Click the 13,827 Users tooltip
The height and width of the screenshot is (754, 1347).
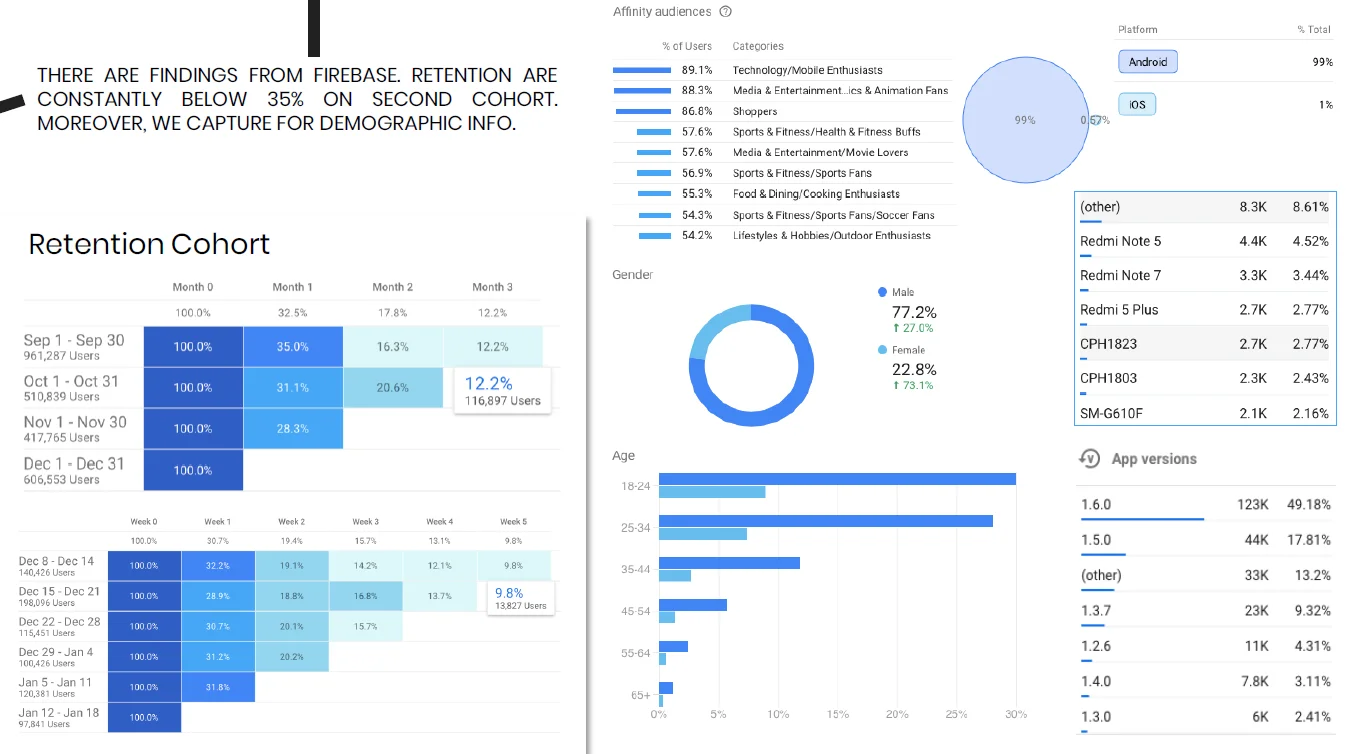pos(521,598)
